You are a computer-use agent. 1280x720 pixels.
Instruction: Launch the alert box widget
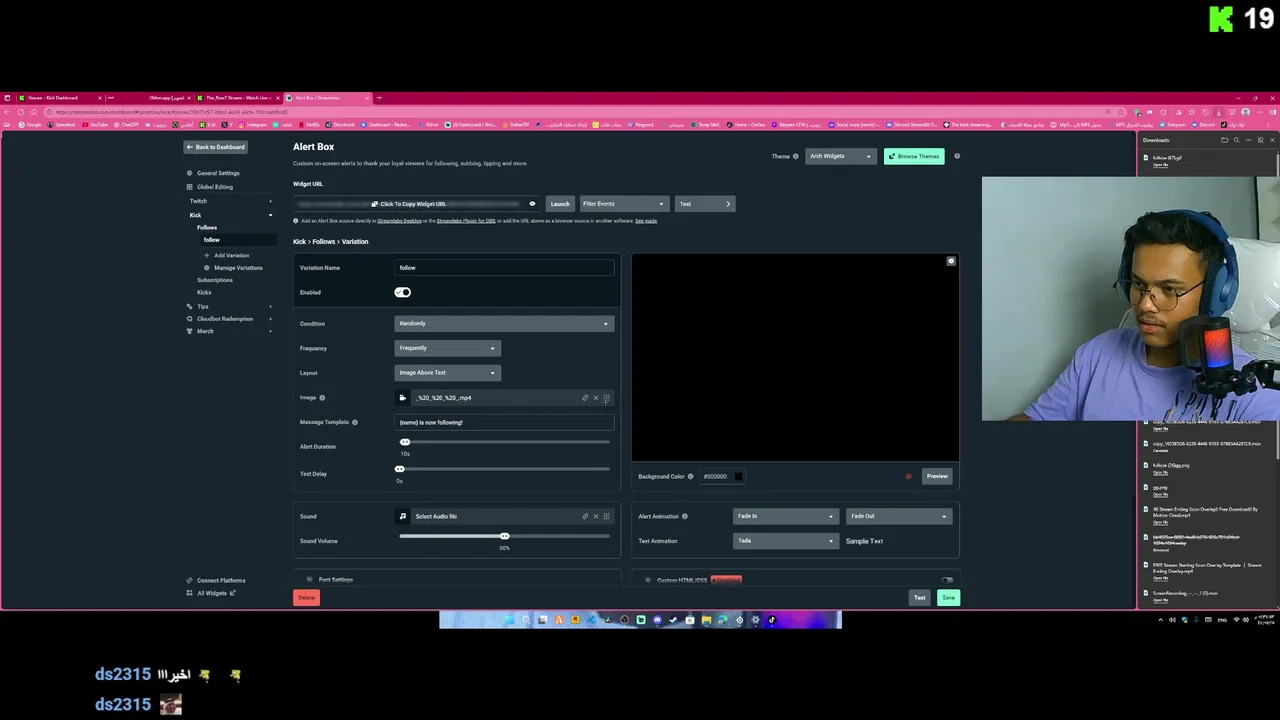point(560,204)
